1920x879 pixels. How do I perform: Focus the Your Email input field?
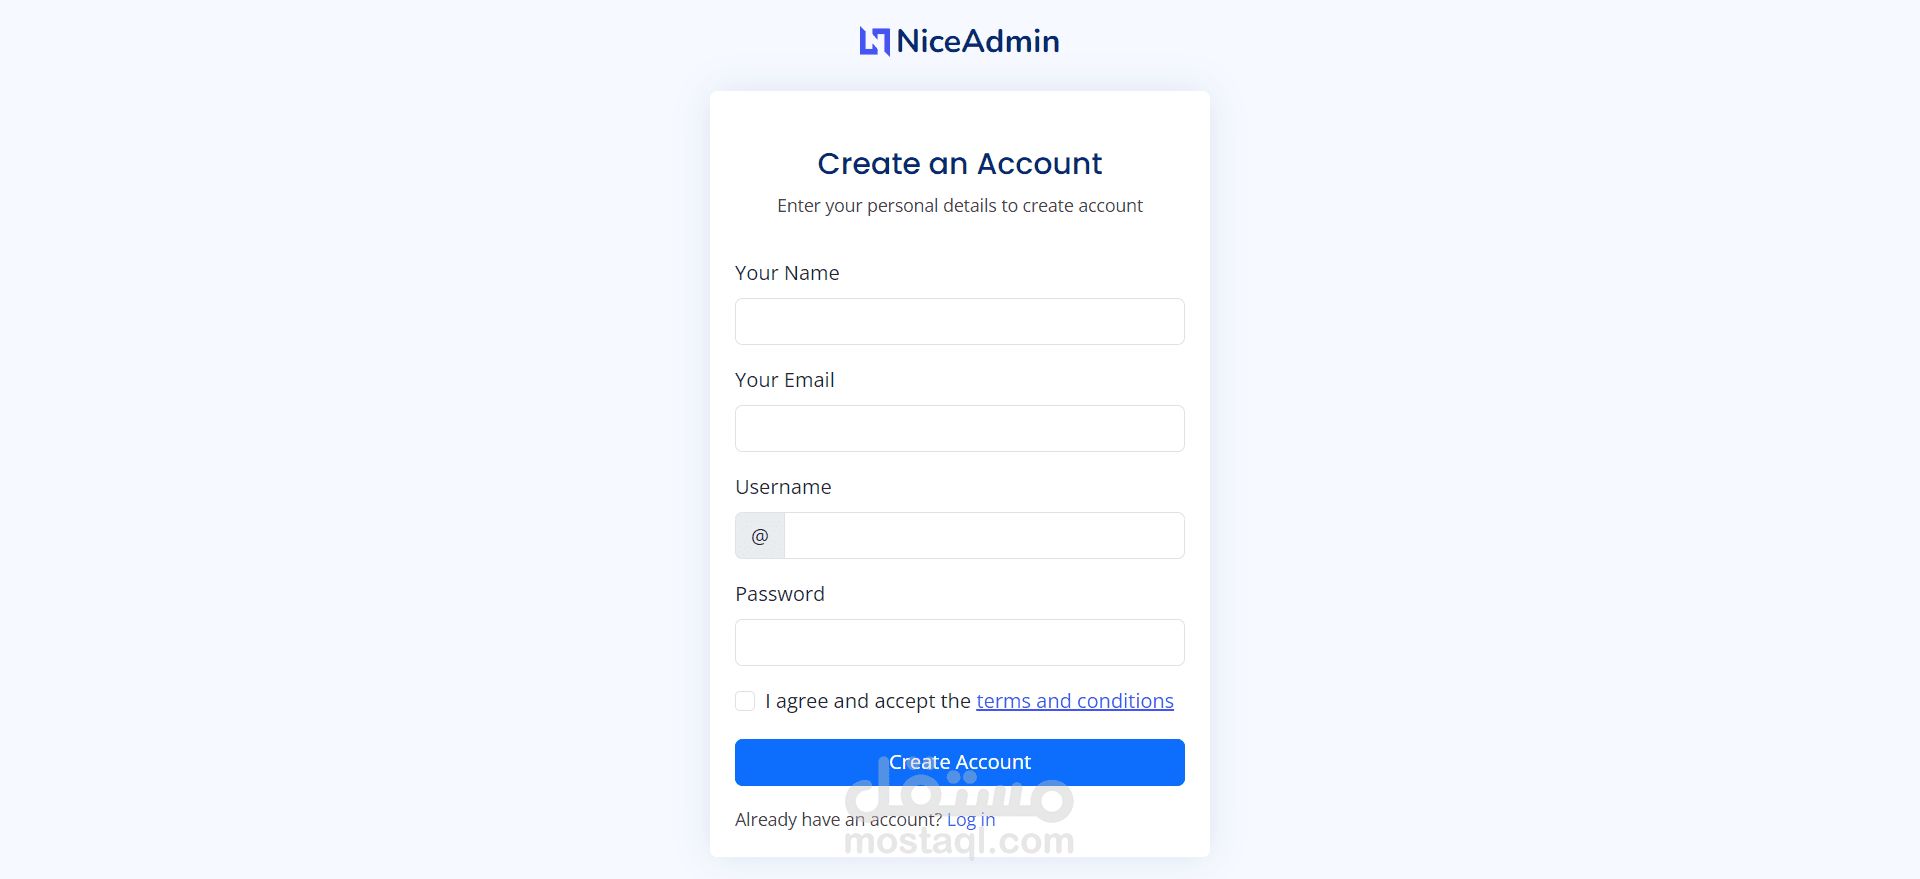click(960, 428)
